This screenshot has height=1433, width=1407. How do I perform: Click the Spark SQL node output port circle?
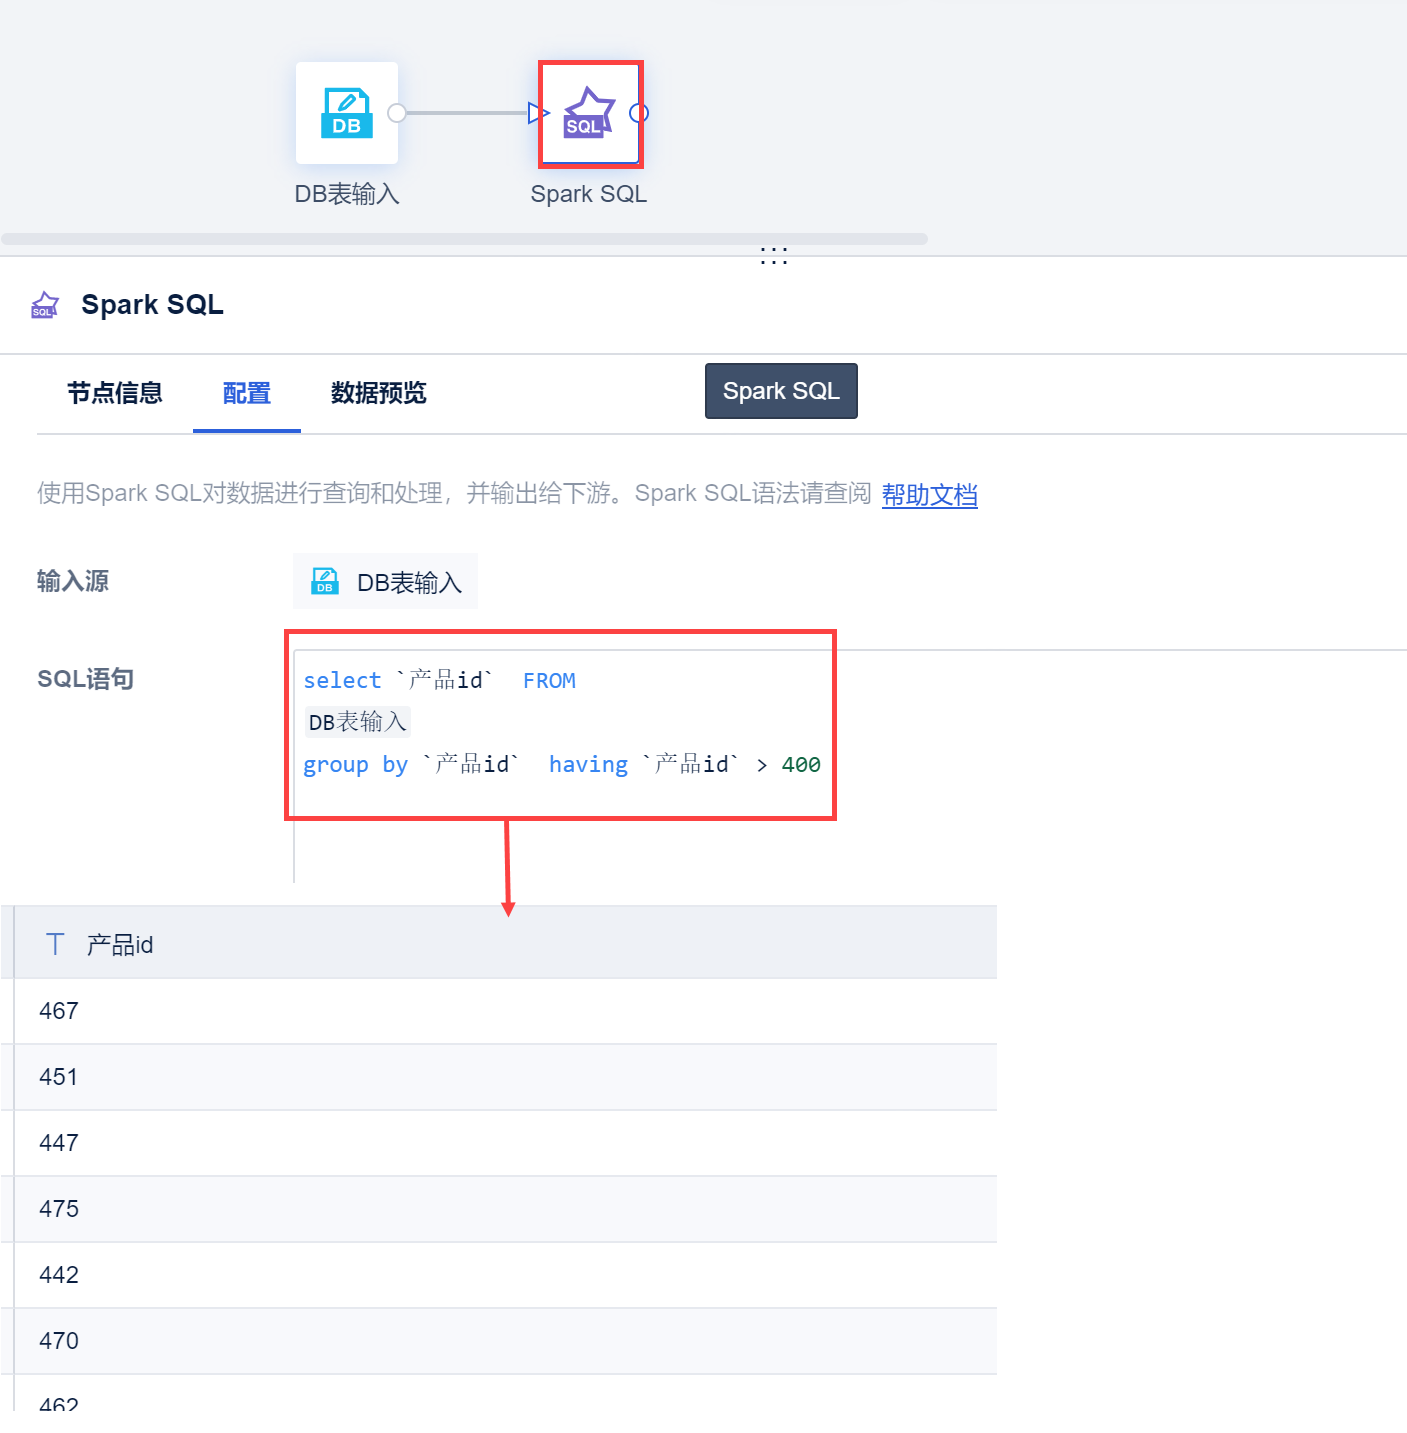coord(639,113)
